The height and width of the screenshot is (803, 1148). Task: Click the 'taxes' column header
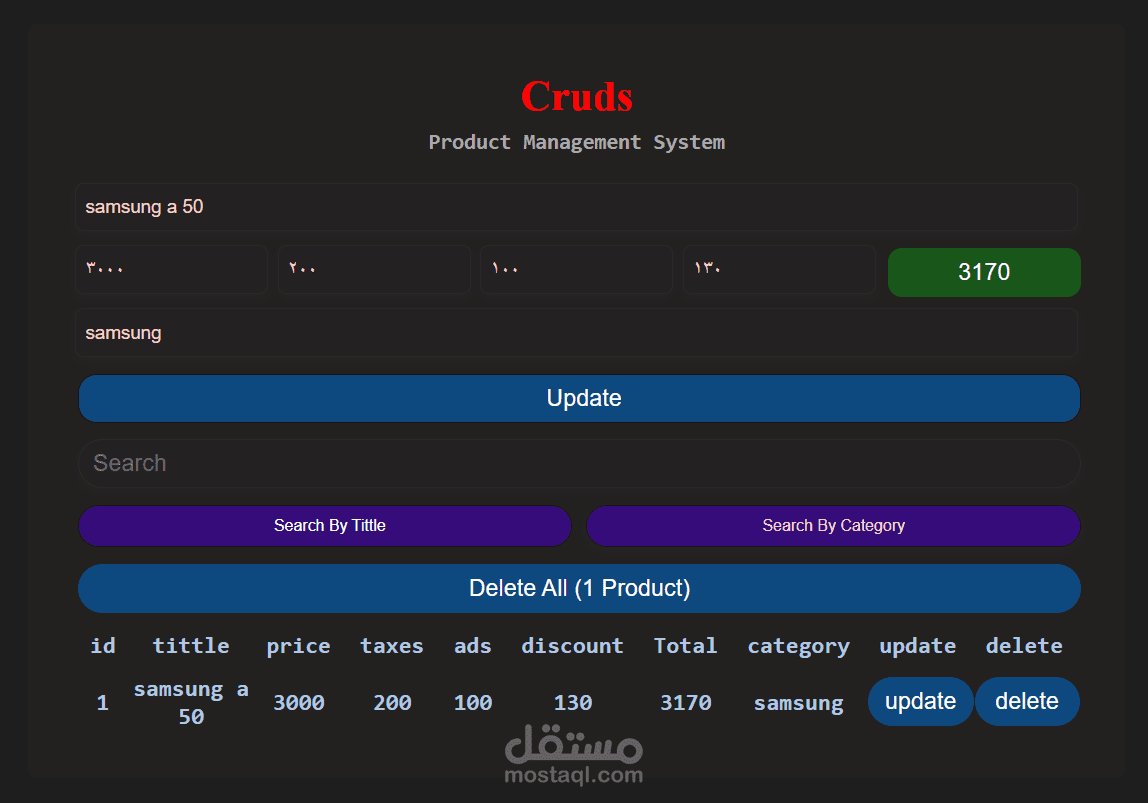(392, 646)
